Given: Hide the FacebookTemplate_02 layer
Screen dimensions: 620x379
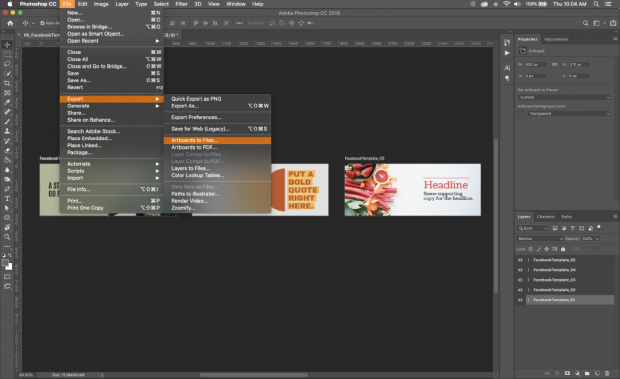Looking at the screenshot, I should coord(520,290).
